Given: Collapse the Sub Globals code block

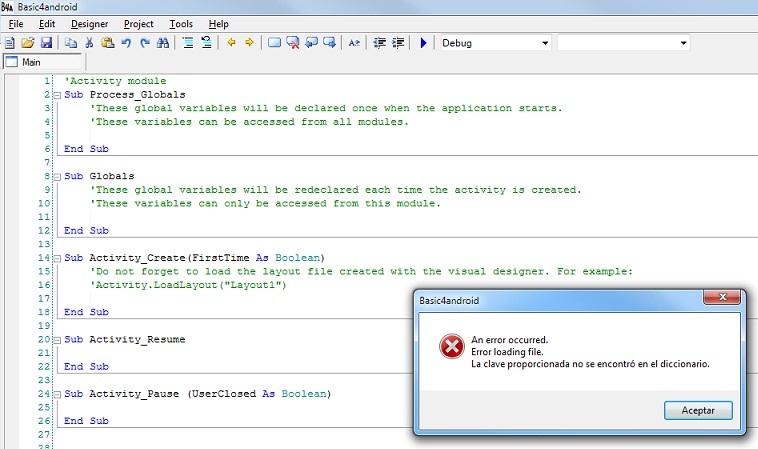Looking at the screenshot, I should click(57, 177).
